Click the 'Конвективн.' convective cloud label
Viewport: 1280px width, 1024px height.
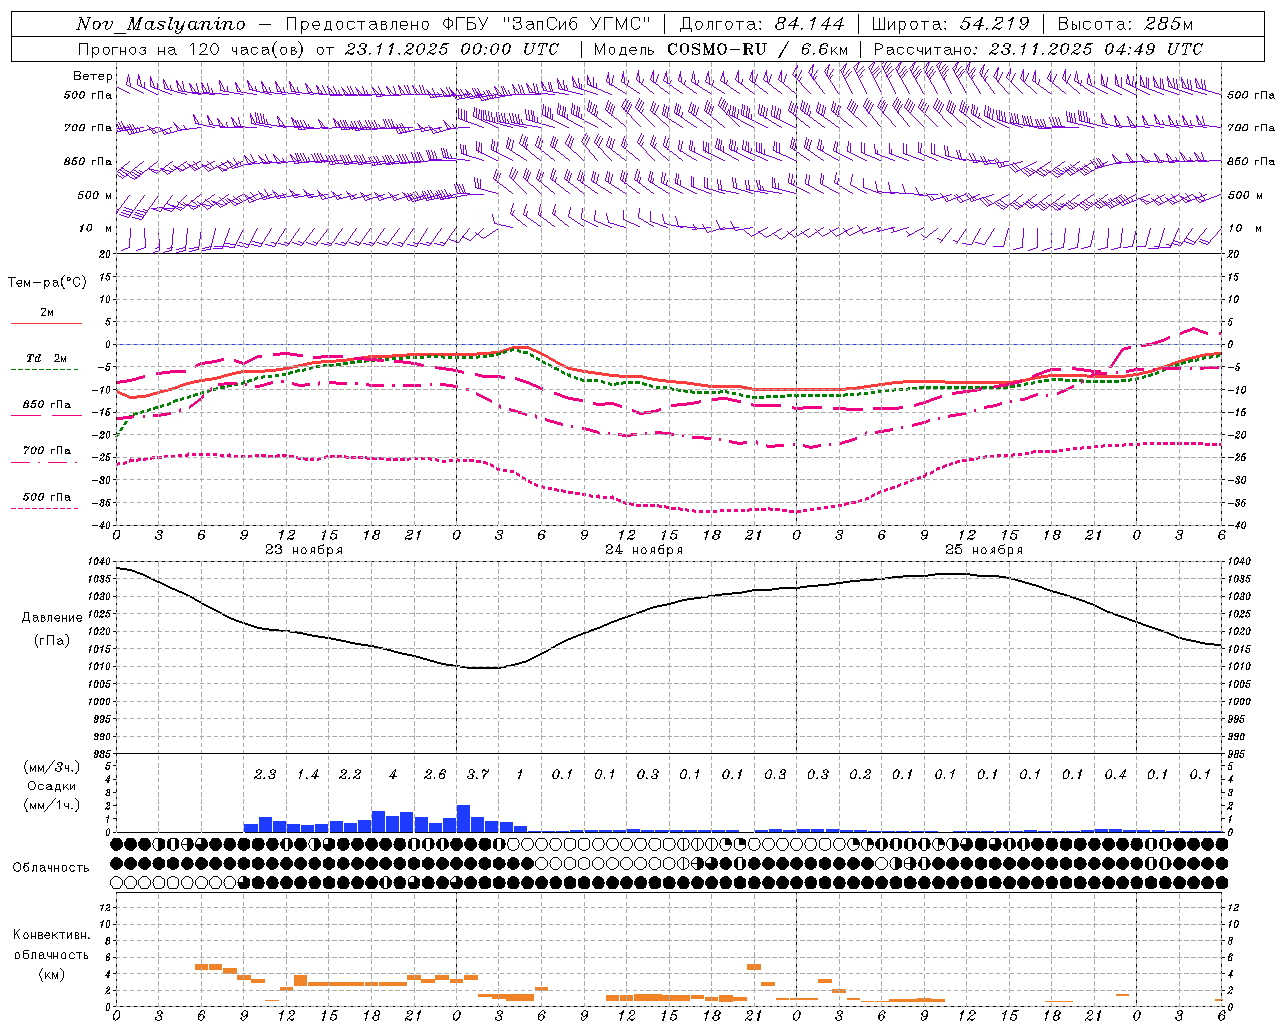pos(51,935)
